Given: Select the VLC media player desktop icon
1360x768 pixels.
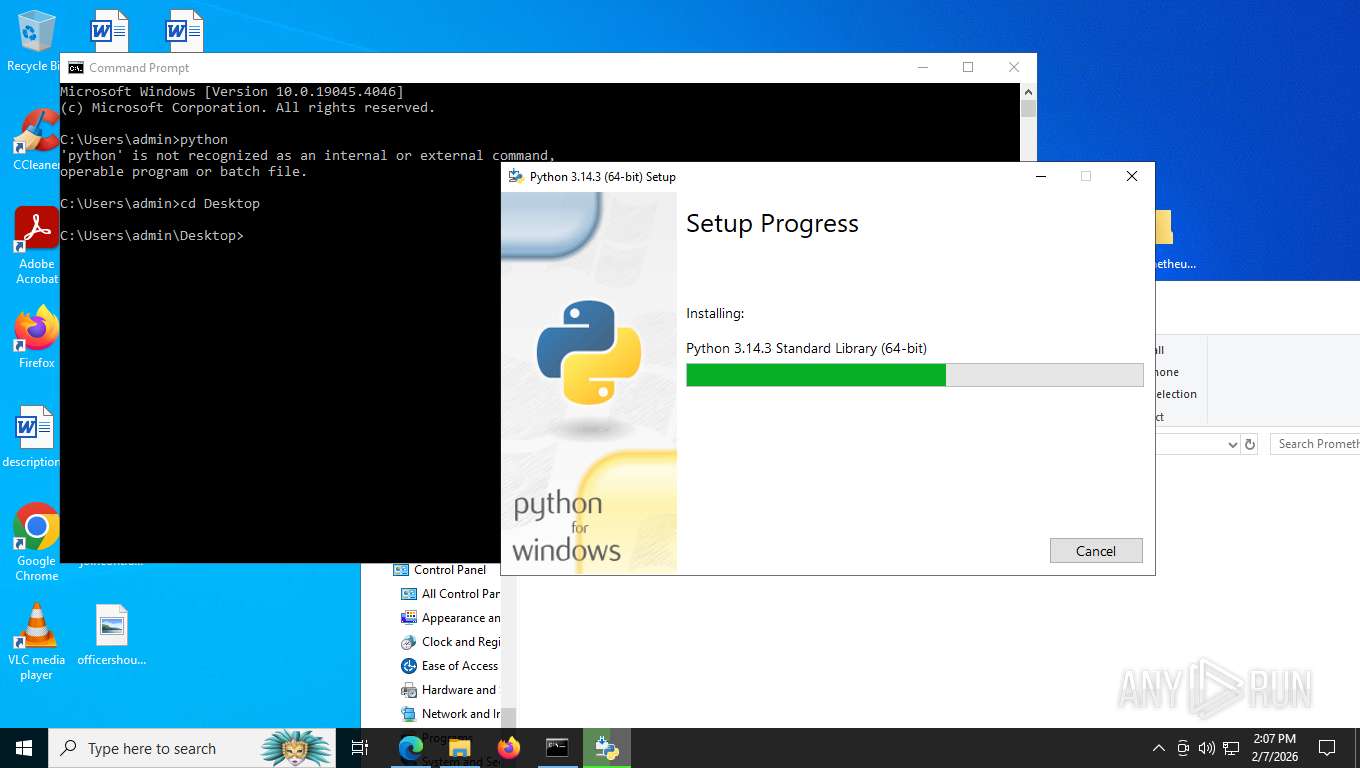Looking at the screenshot, I should [x=36, y=641].
